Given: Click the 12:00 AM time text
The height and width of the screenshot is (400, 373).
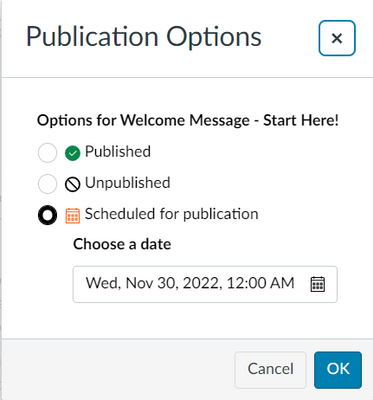Looking at the screenshot, I should coord(260,283).
